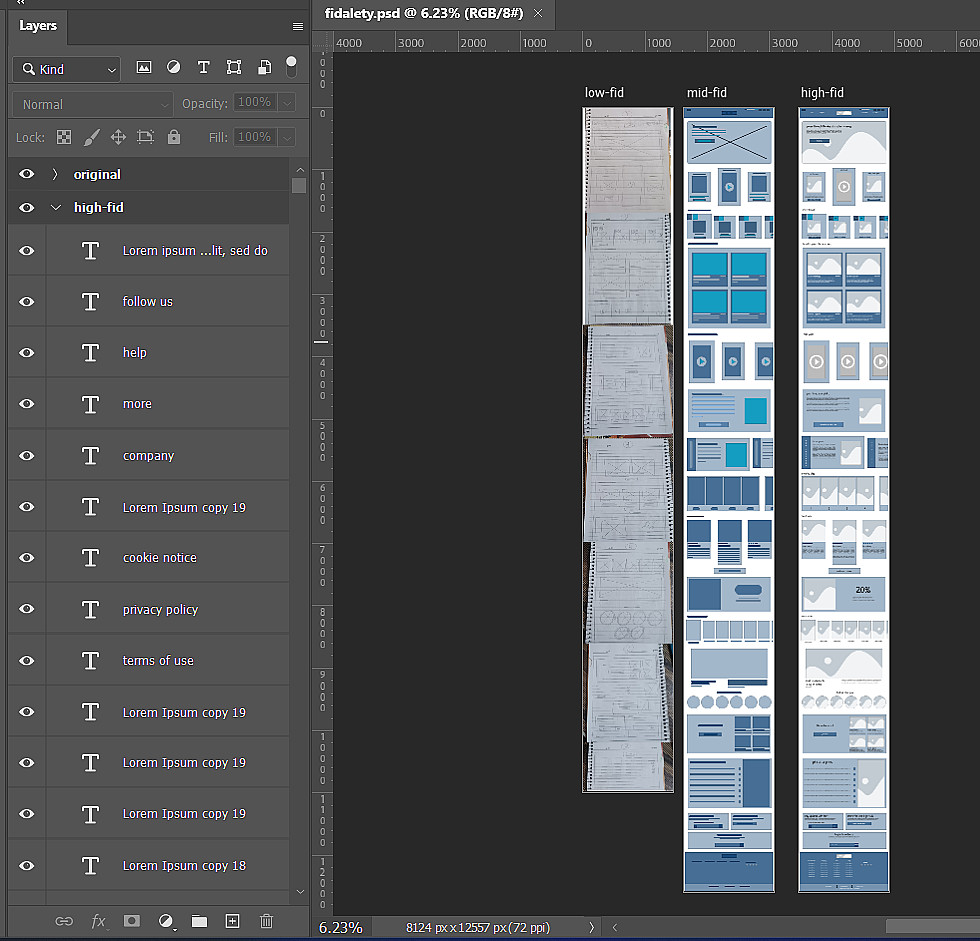Click the type layer filter icon
980x941 pixels.
[x=204, y=68]
